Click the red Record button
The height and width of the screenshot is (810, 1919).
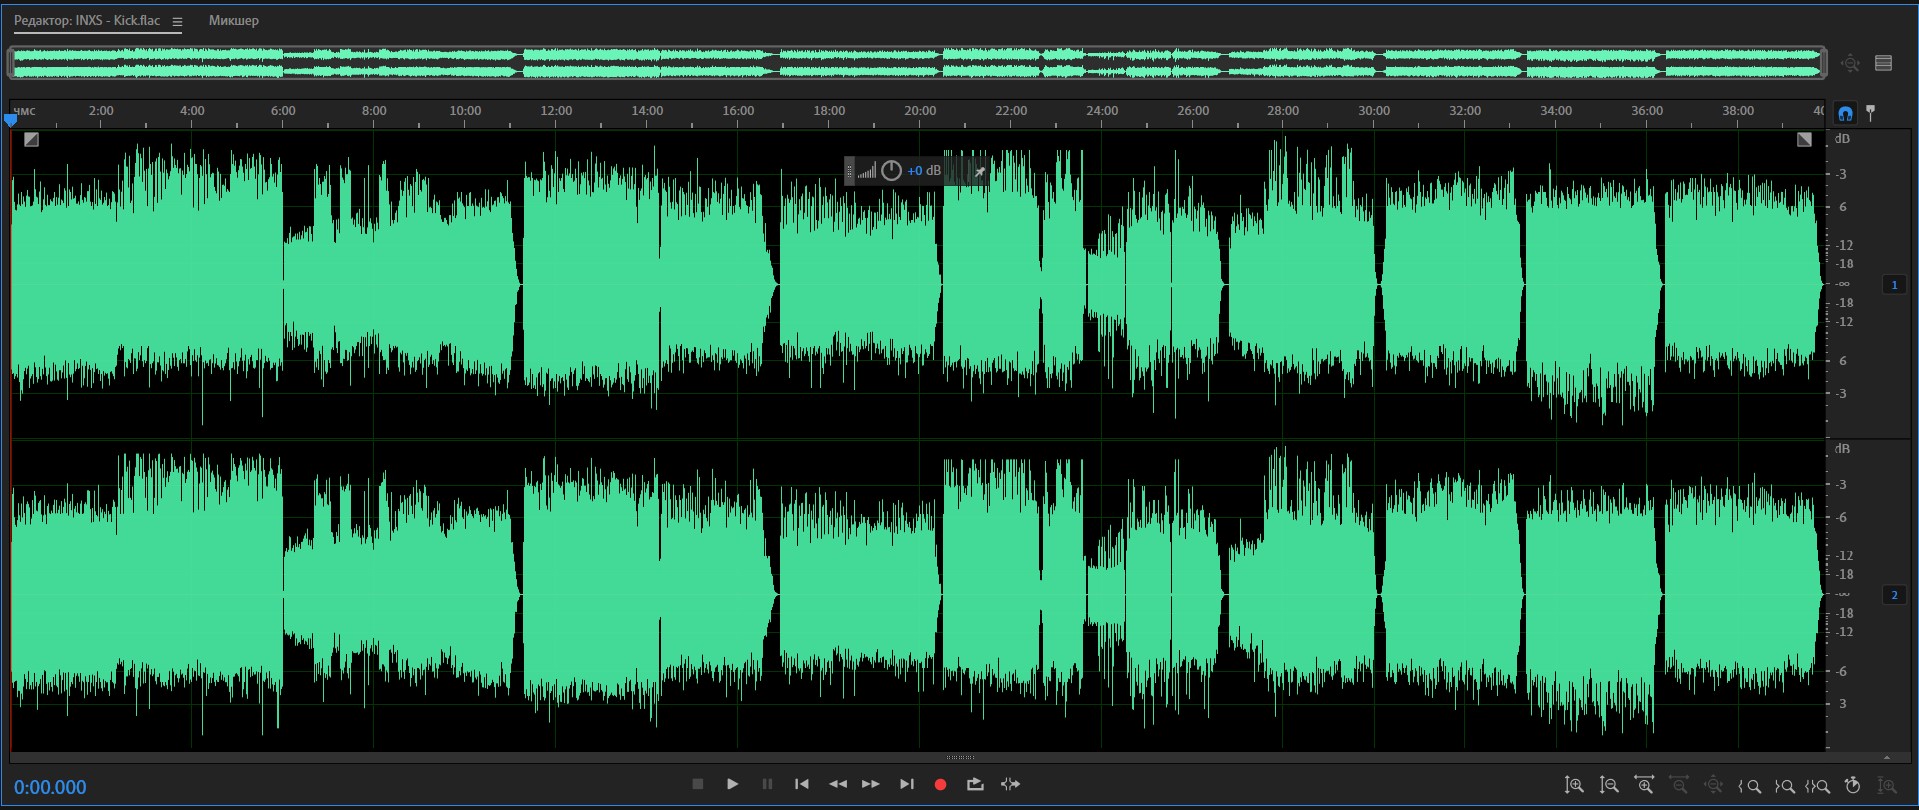click(940, 785)
